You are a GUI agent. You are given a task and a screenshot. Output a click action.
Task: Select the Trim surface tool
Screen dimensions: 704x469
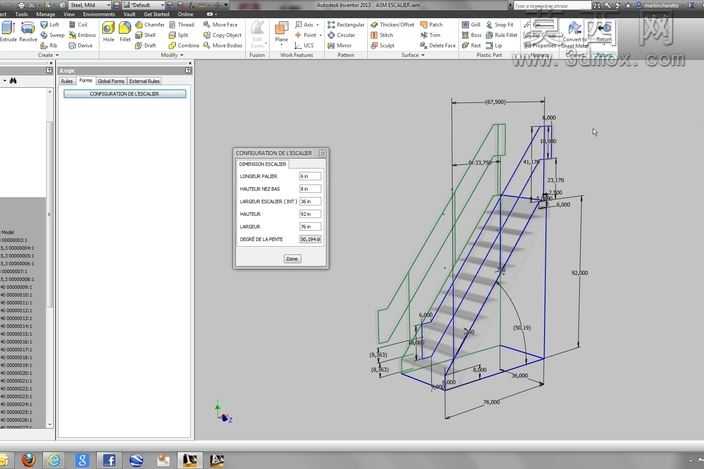pyautogui.click(x=430, y=35)
